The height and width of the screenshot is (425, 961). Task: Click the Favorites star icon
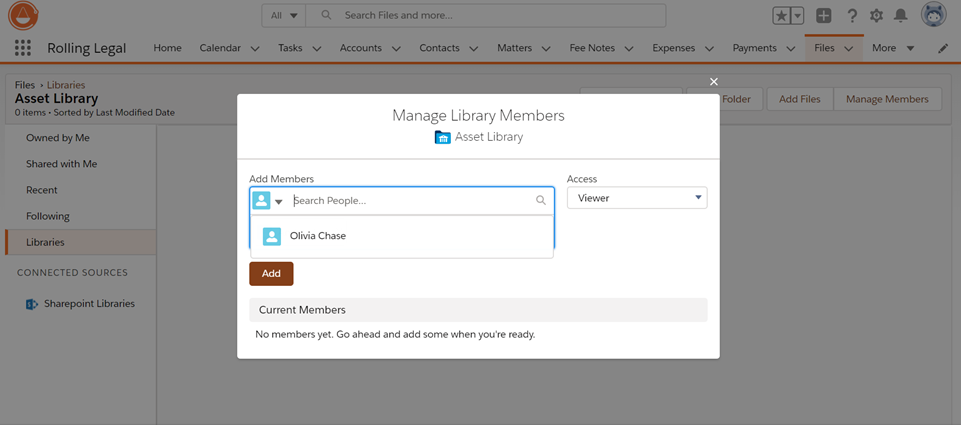coord(782,16)
